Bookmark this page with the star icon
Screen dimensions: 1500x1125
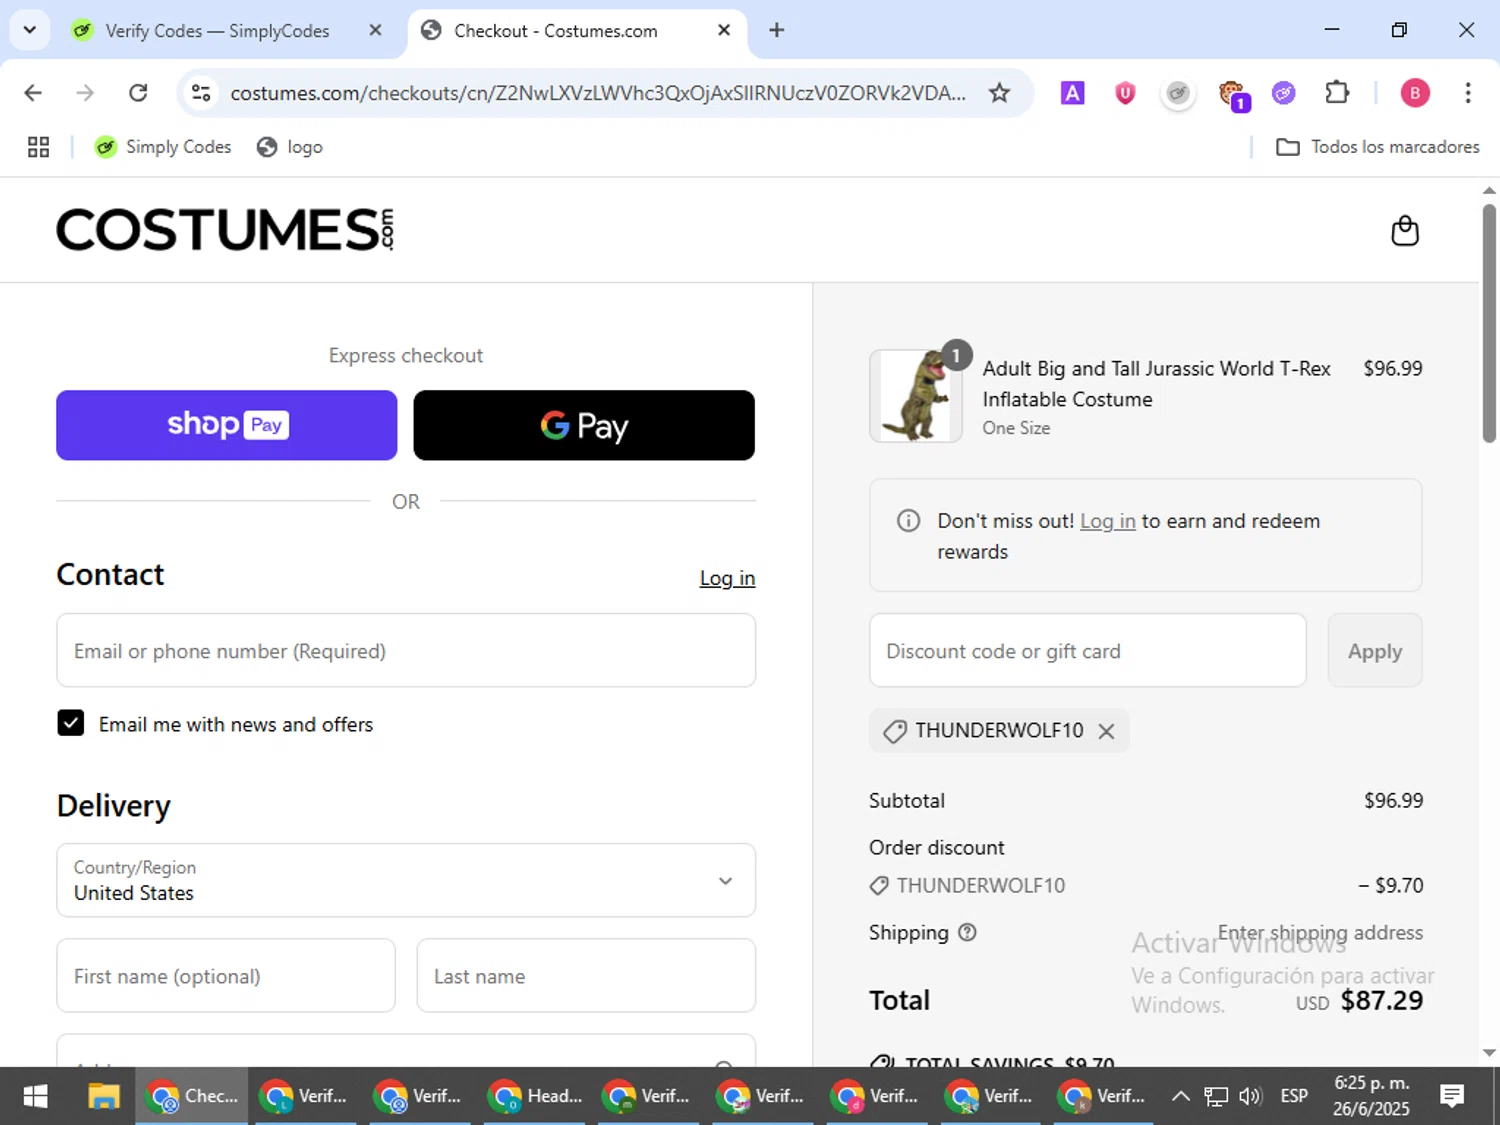click(x=999, y=93)
